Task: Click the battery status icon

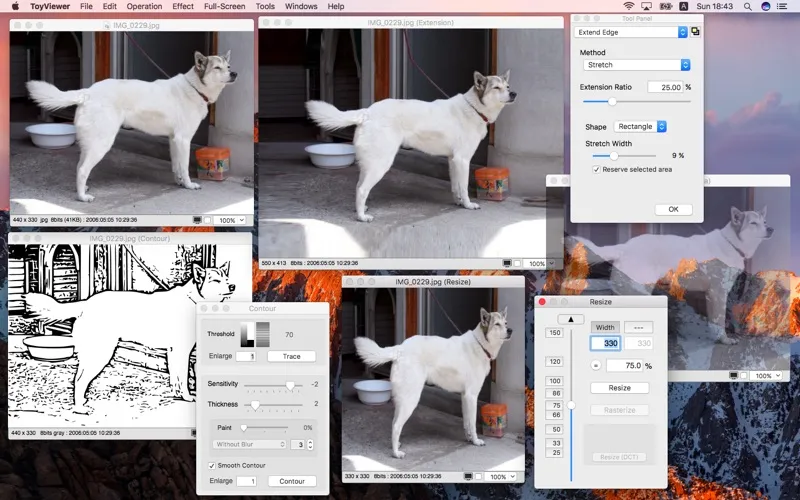Action: tap(665, 6)
